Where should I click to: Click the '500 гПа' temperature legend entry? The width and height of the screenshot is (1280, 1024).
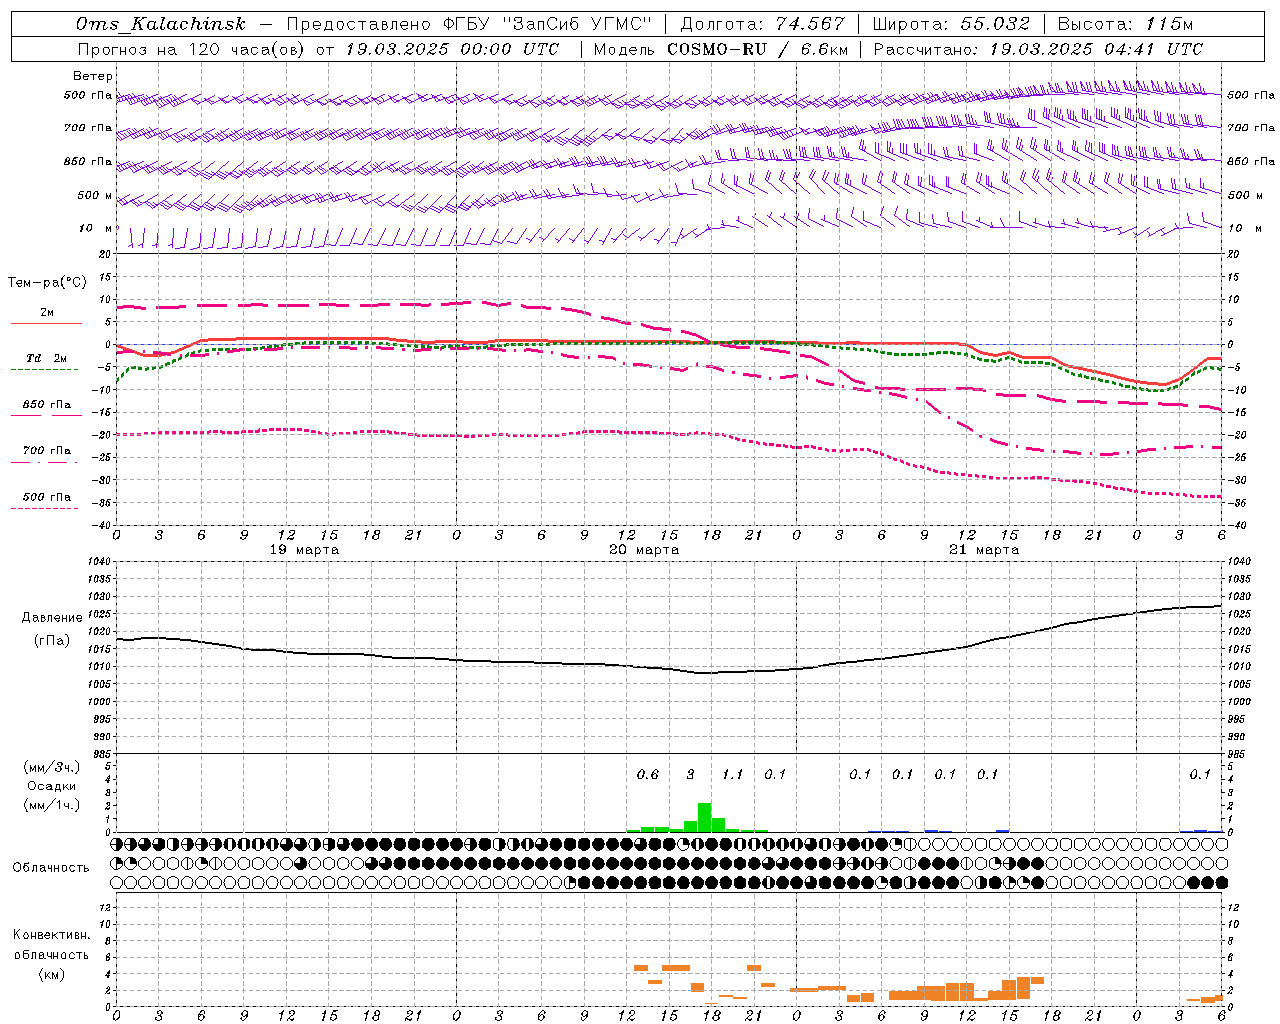click(x=46, y=497)
